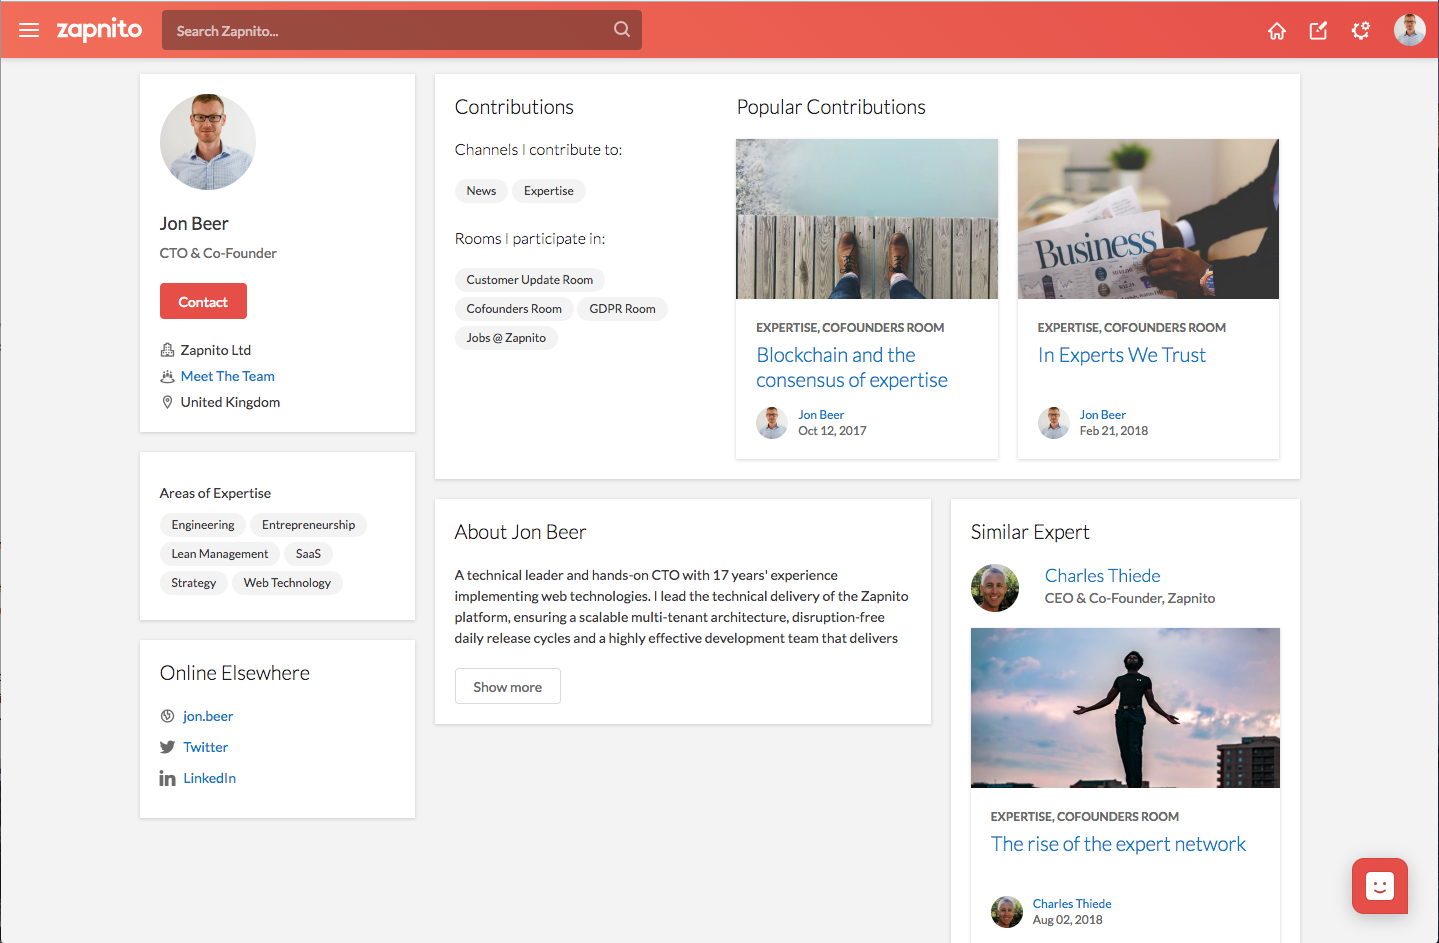Click the location pin icon near United Kingdom
The height and width of the screenshot is (943, 1439).
(x=167, y=402)
